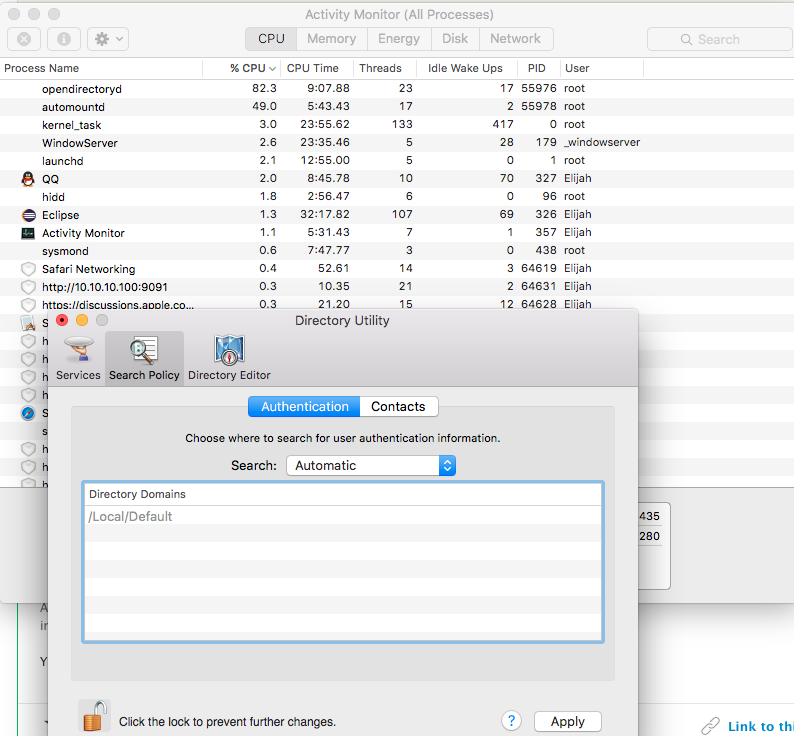Screen dimensions: 794x736
Task: Open Services pane in Directory Utility
Action: (78, 359)
